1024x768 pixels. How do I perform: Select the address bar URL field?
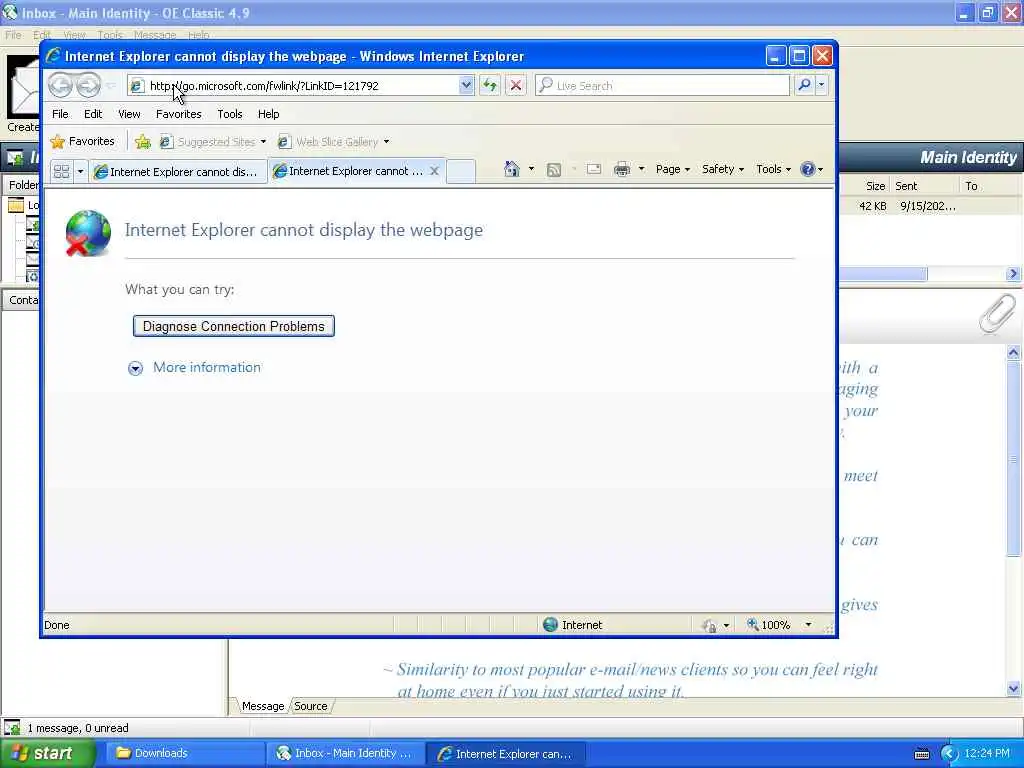(x=300, y=86)
